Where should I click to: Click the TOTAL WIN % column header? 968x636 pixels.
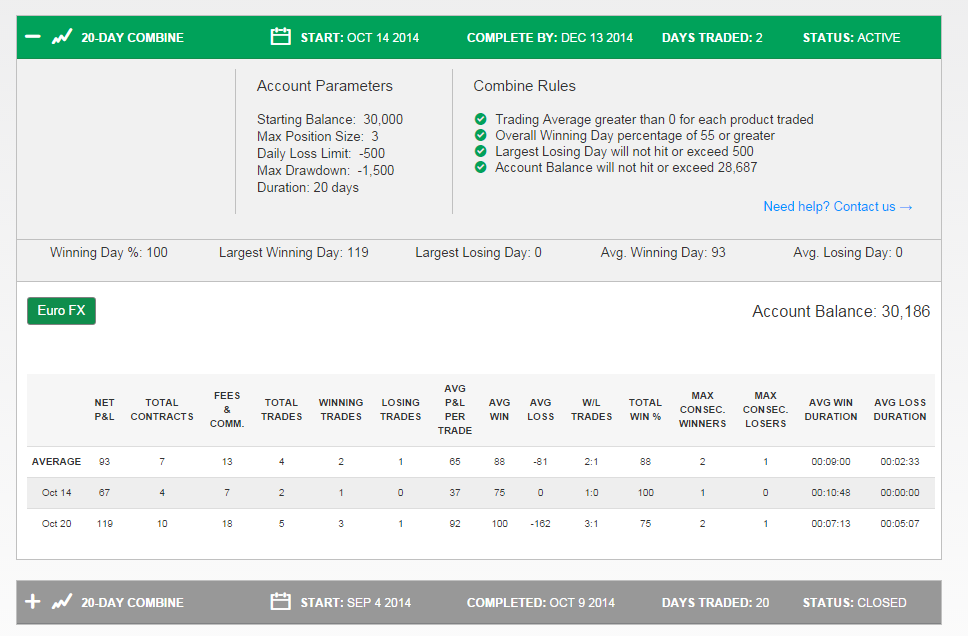tap(645, 409)
